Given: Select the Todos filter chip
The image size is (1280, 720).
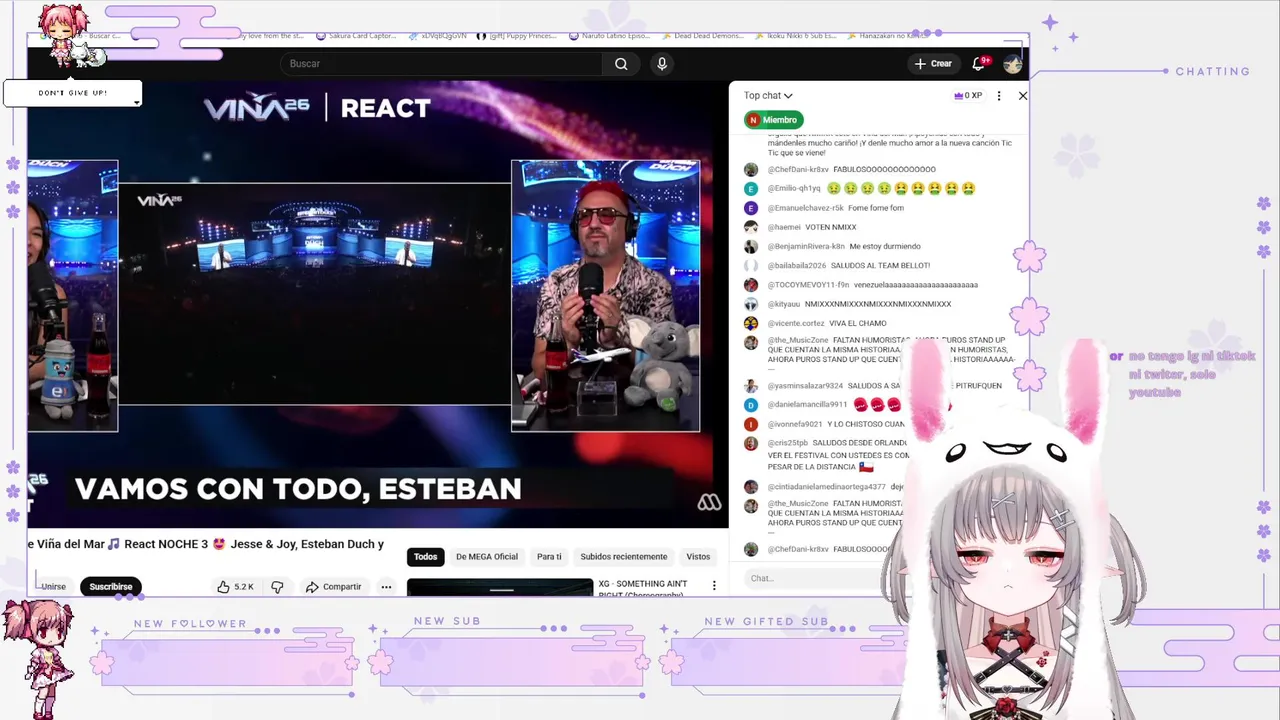Looking at the screenshot, I should pos(426,557).
